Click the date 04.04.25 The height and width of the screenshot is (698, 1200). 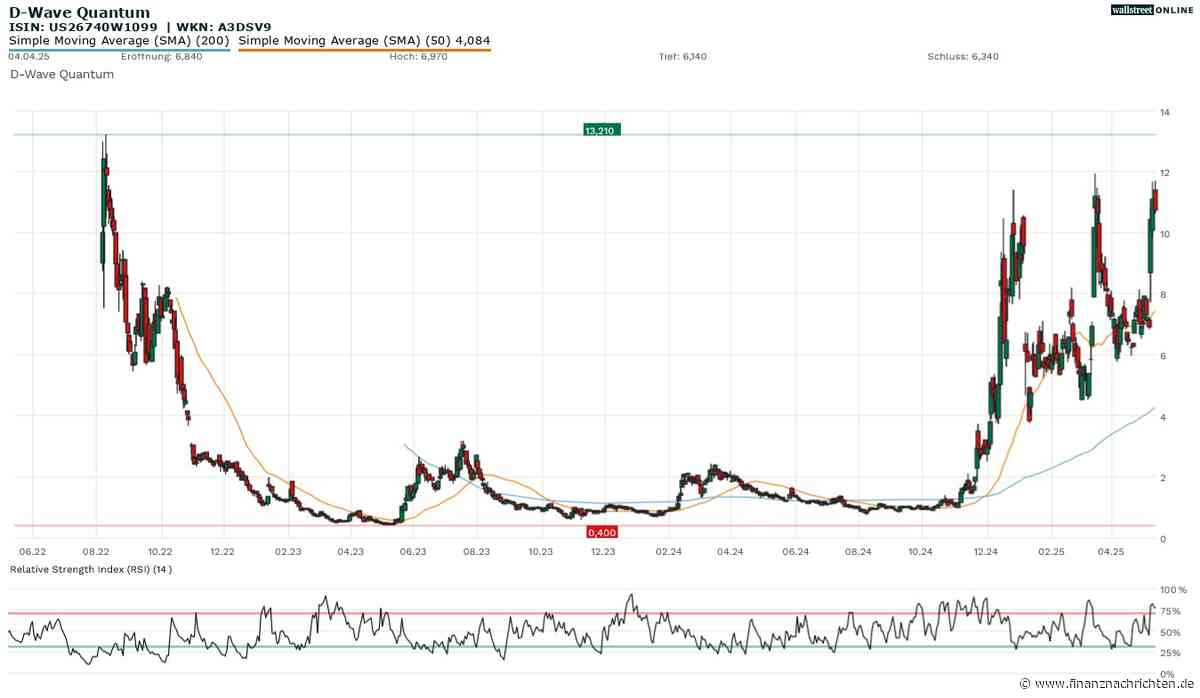click(29, 56)
